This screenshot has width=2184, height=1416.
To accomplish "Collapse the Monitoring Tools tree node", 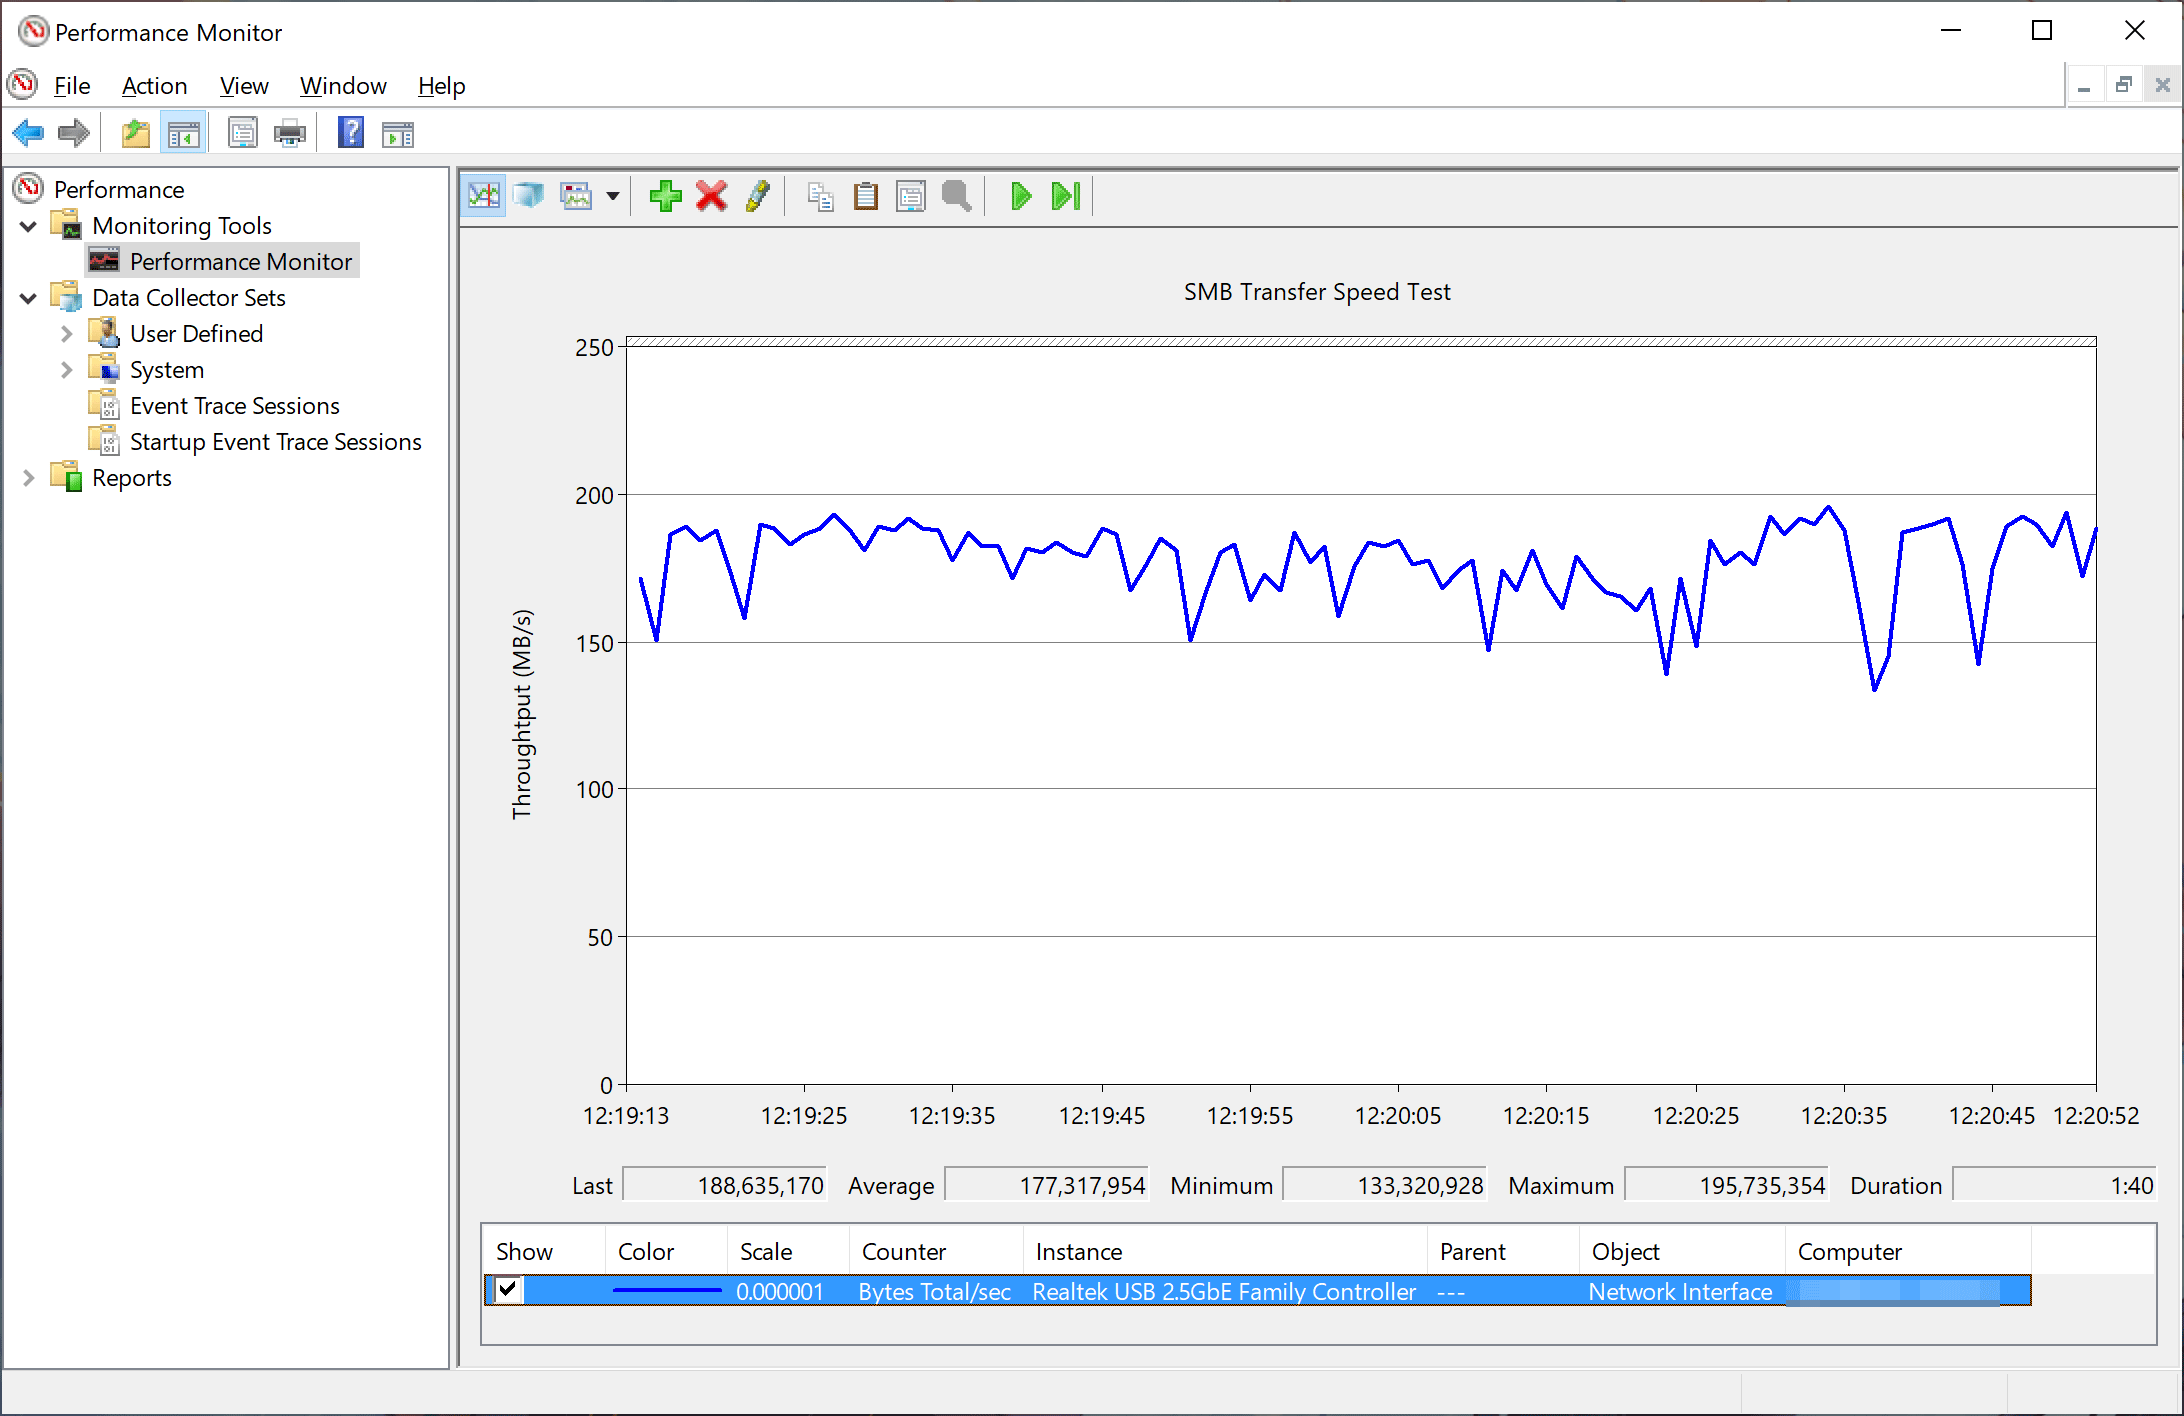I will [x=28, y=226].
